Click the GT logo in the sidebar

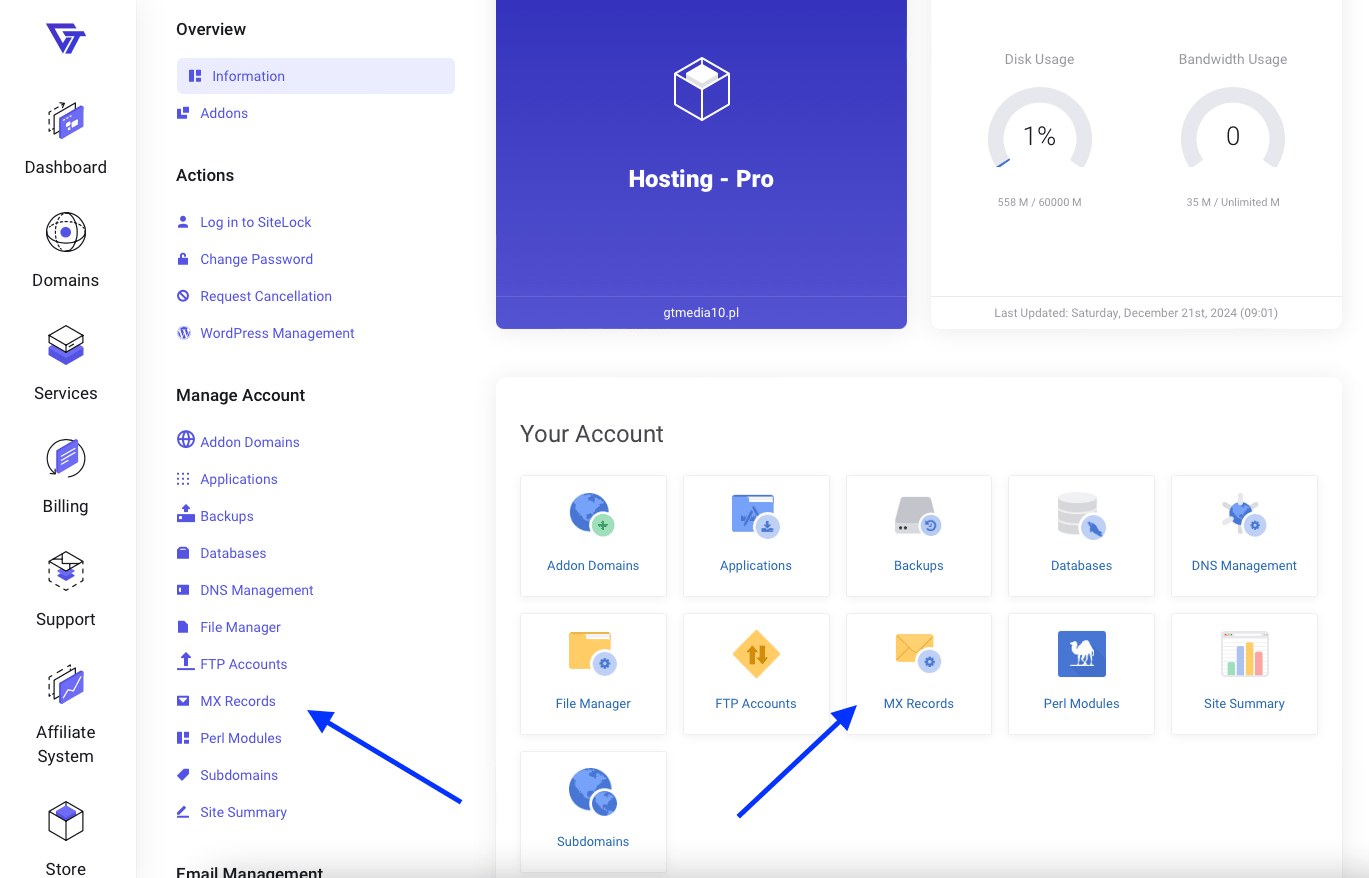tap(66, 38)
